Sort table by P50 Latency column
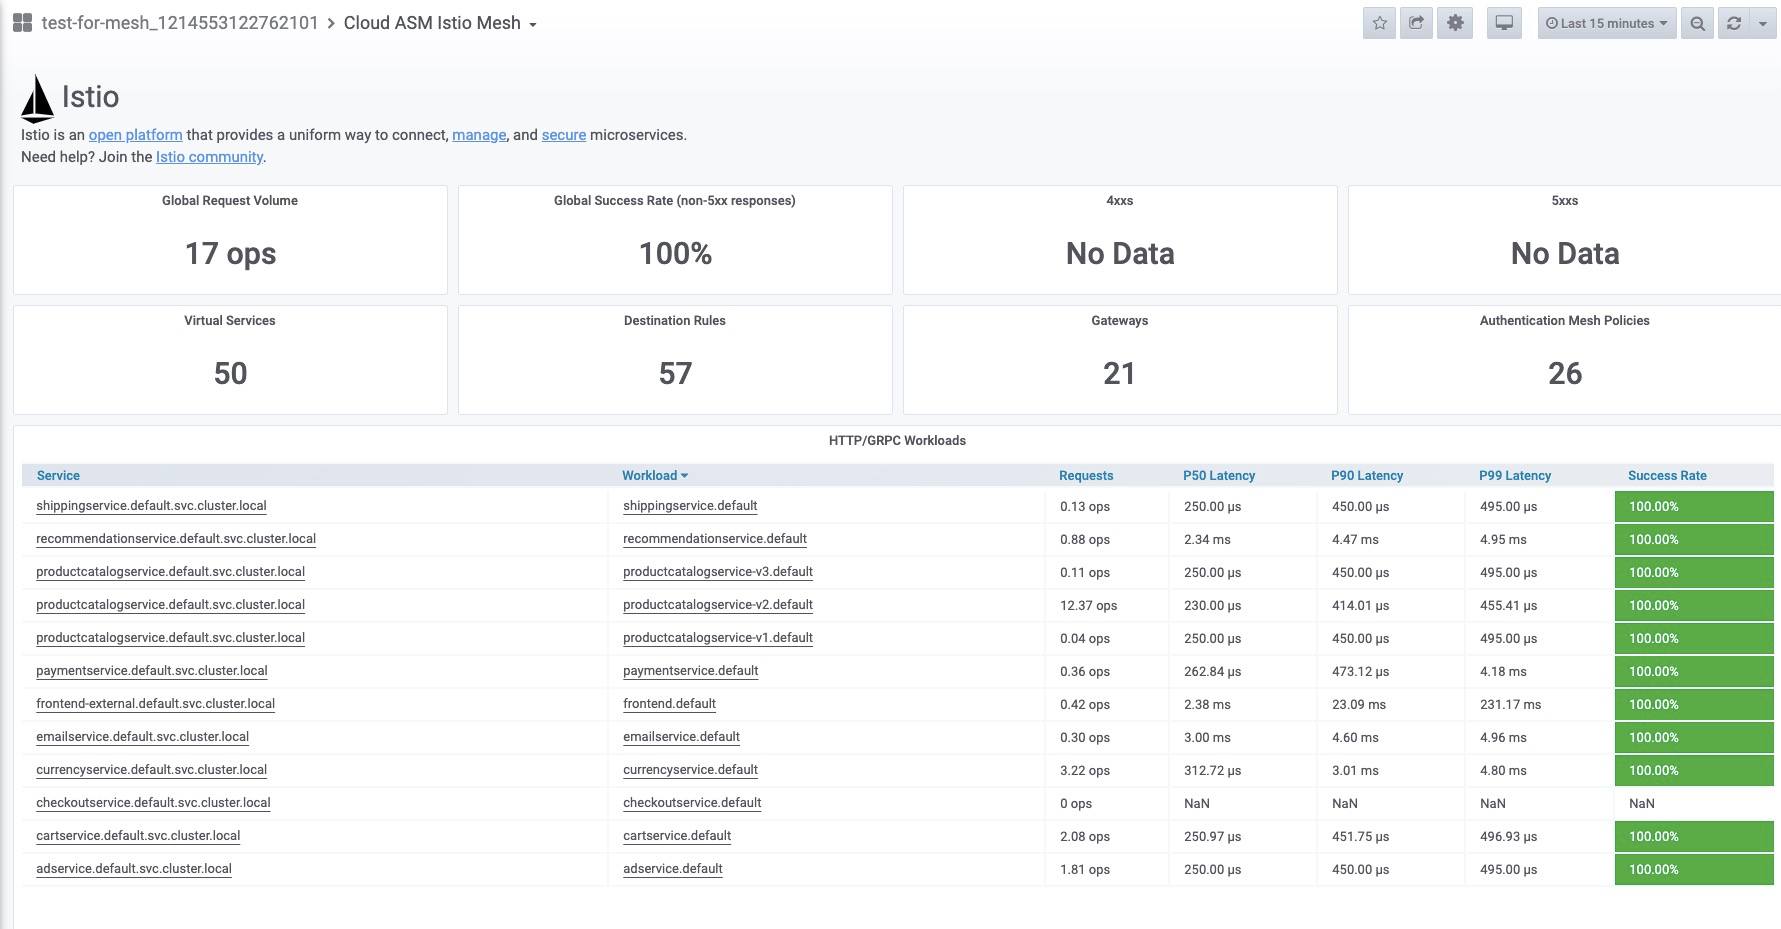This screenshot has width=1781, height=929. (1219, 476)
